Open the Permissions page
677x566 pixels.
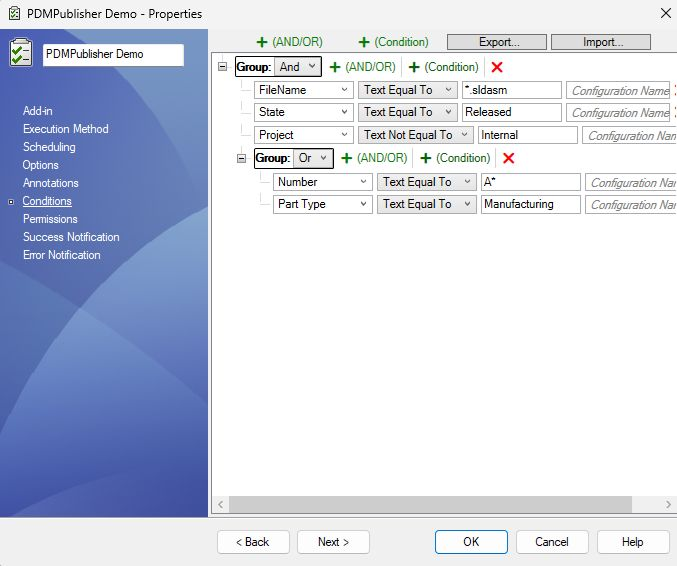50,219
